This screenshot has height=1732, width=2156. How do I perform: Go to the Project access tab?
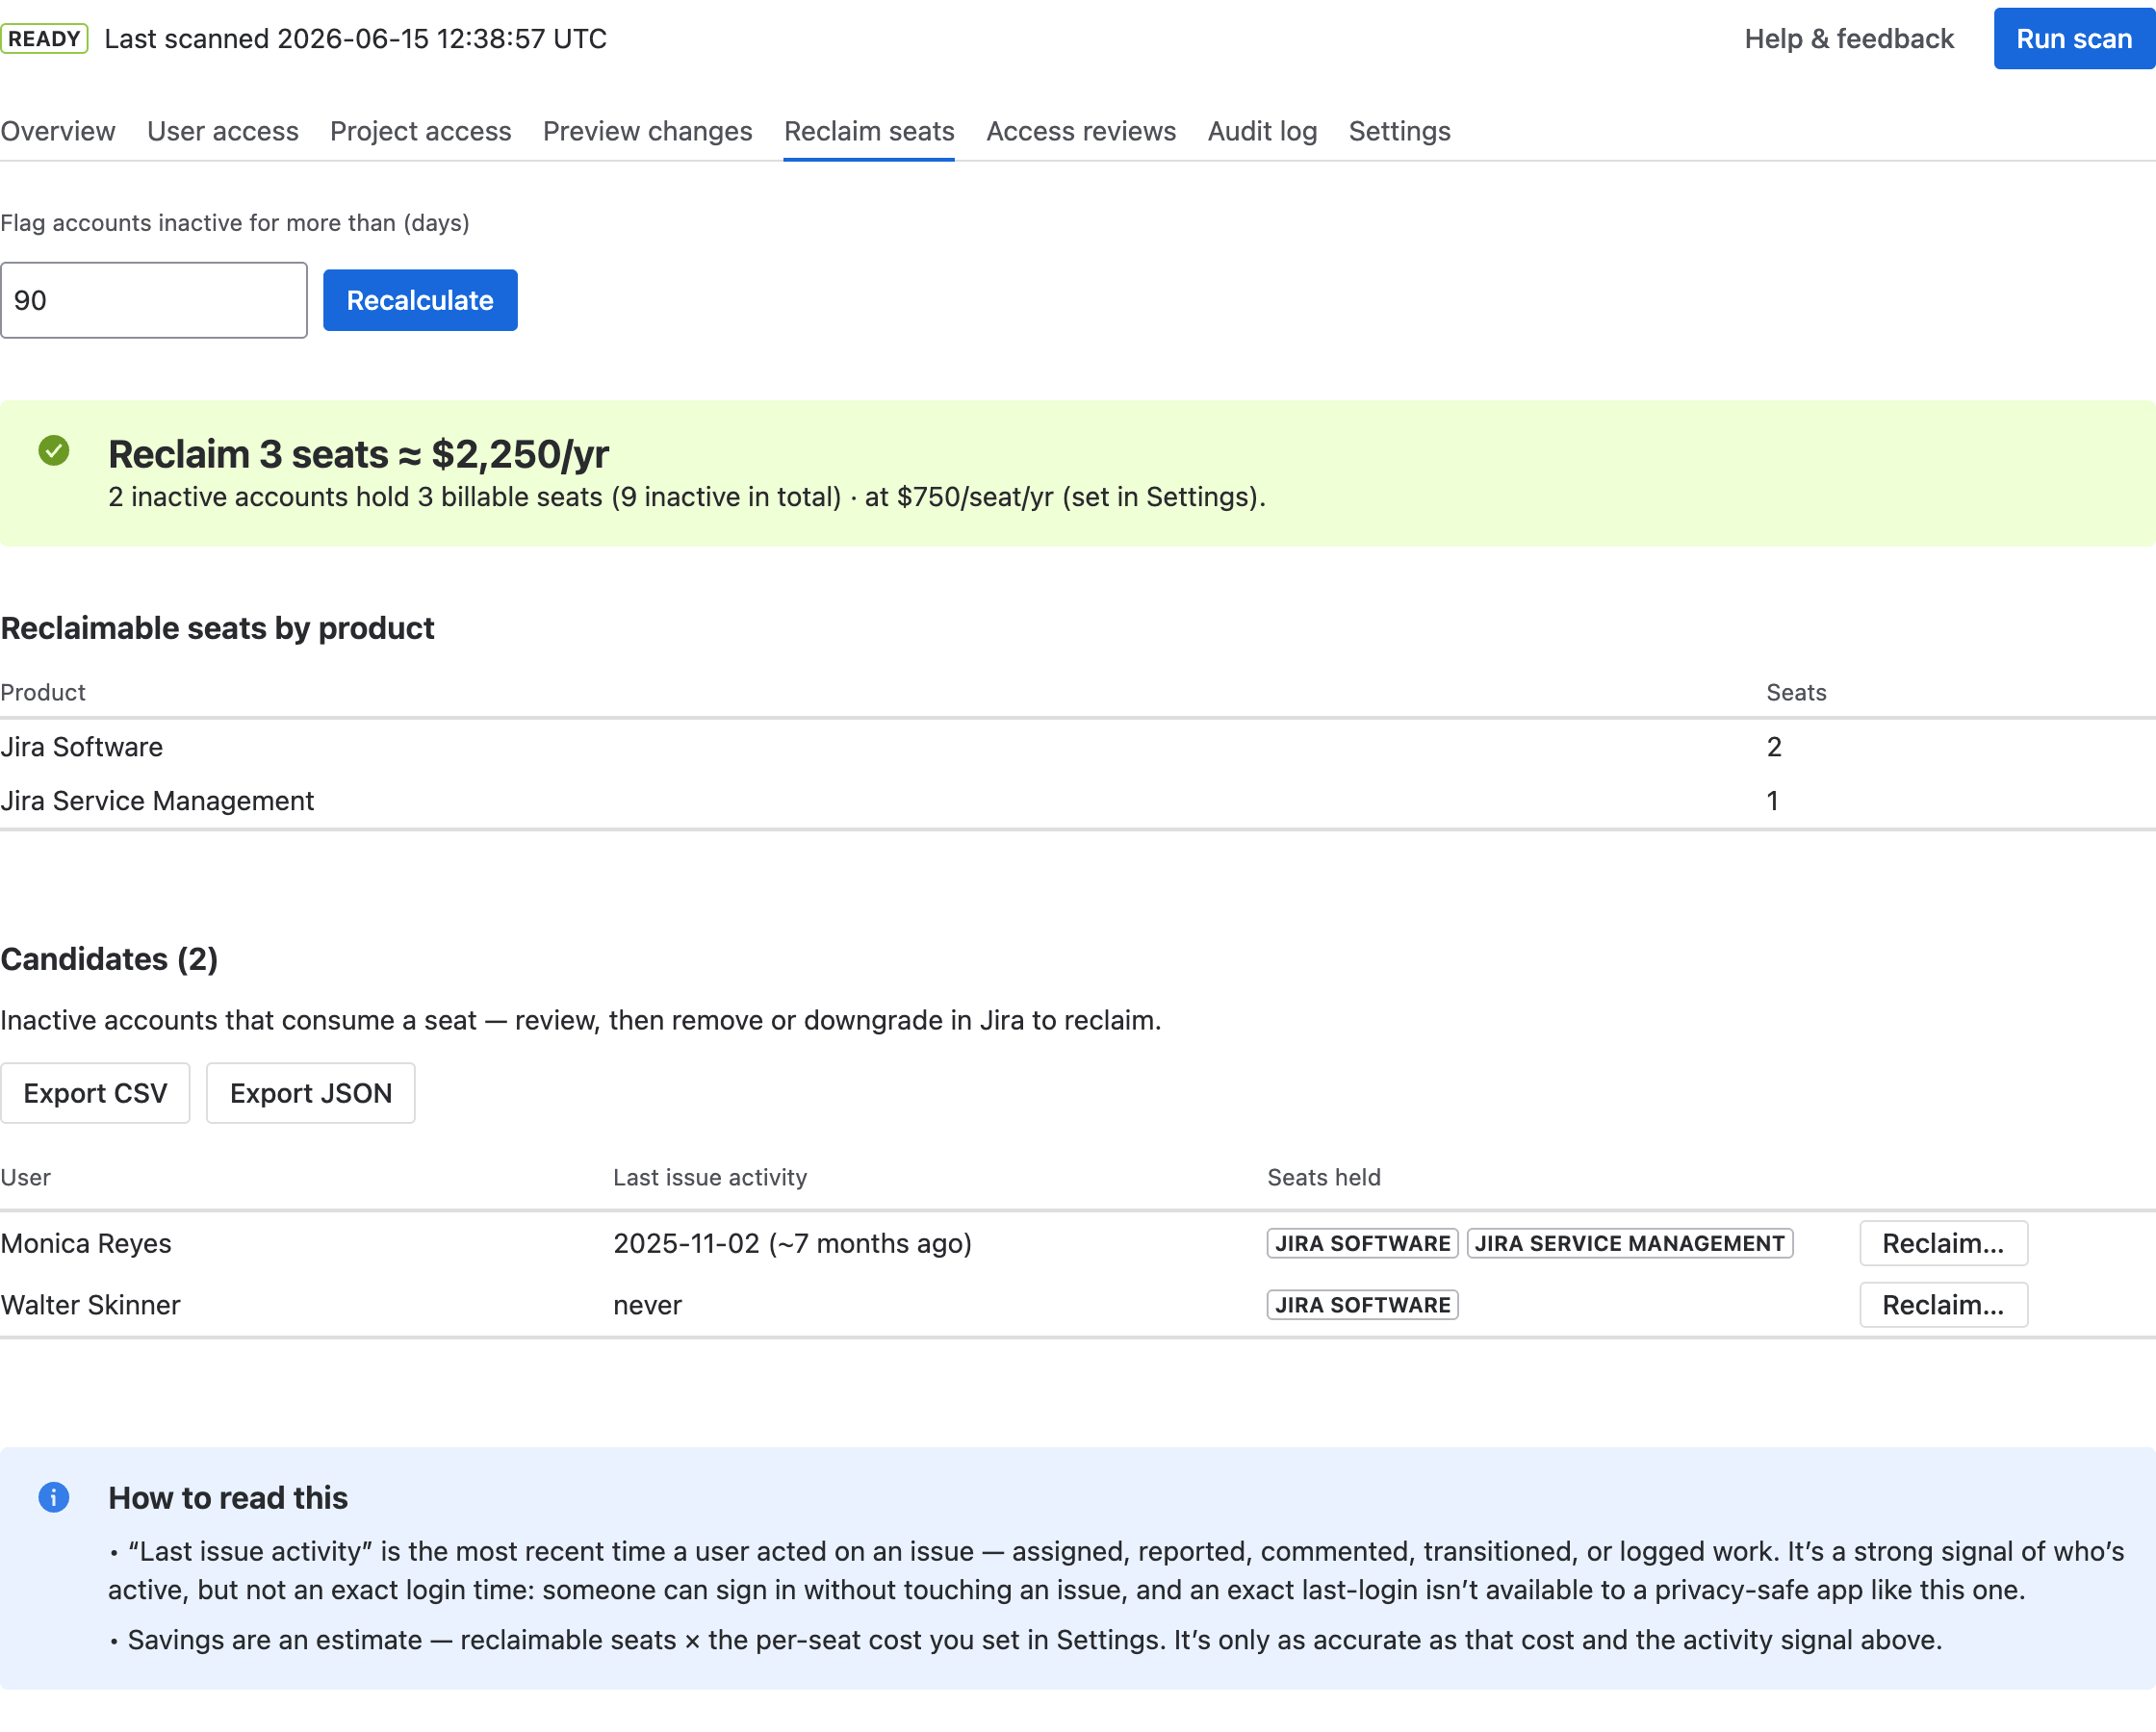[x=421, y=131]
